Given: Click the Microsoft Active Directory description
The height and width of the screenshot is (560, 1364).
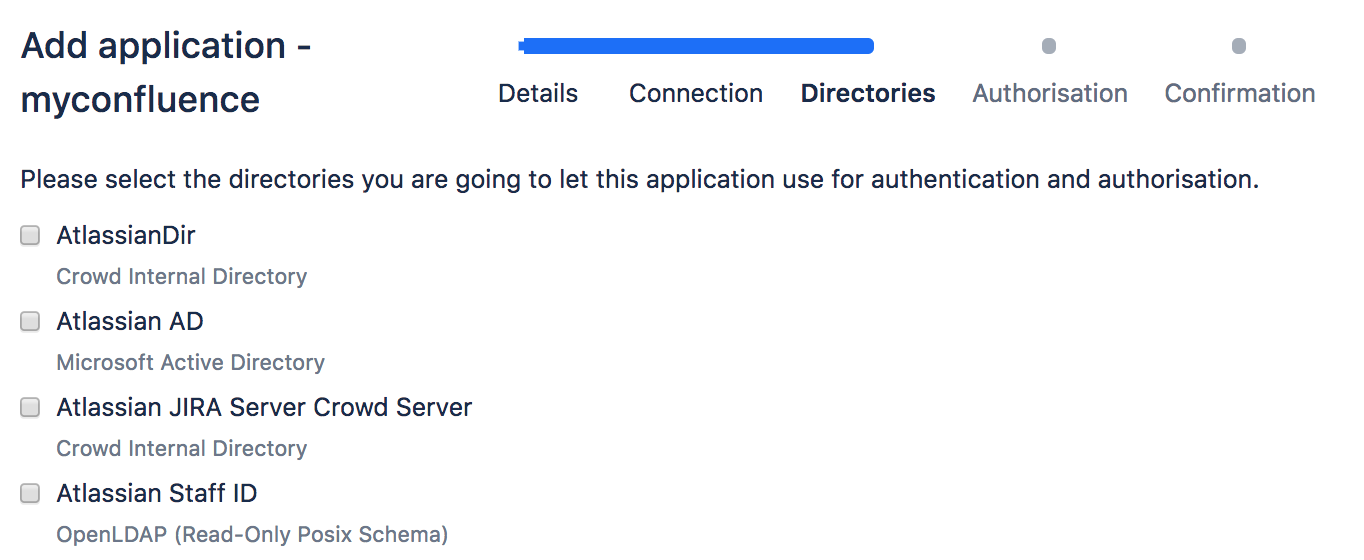Looking at the screenshot, I should 190,363.
